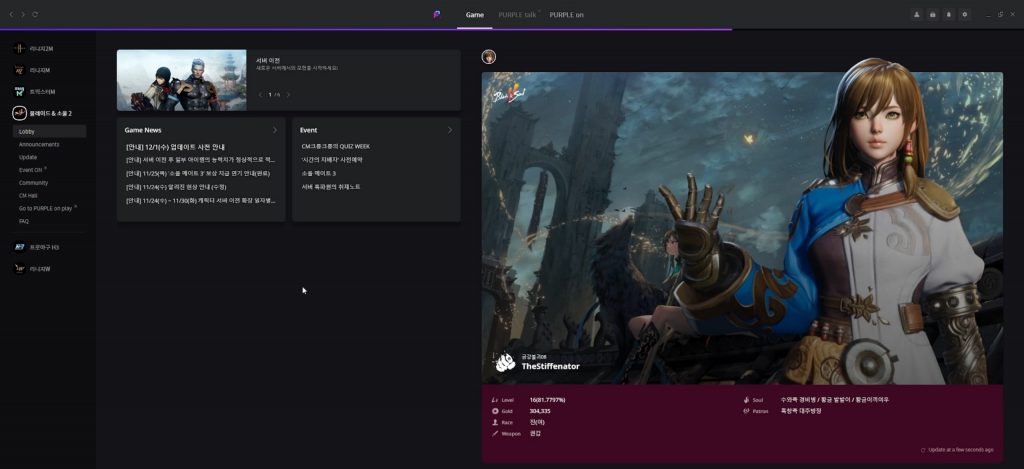Open the CM QUIZ WEEK event
Viewport: 1024px width, 469px height.
[336, 146]
